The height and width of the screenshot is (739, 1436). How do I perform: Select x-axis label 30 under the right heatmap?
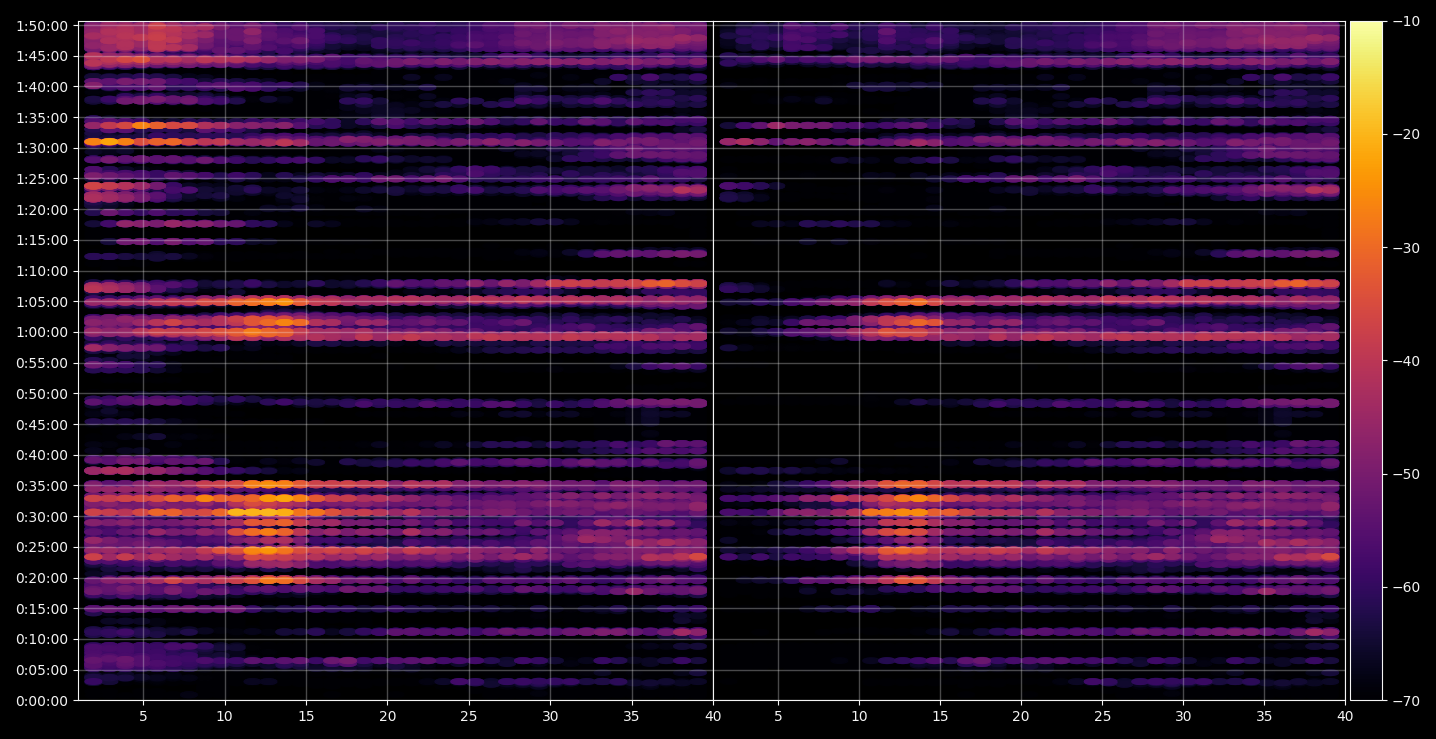[1183, 716]
